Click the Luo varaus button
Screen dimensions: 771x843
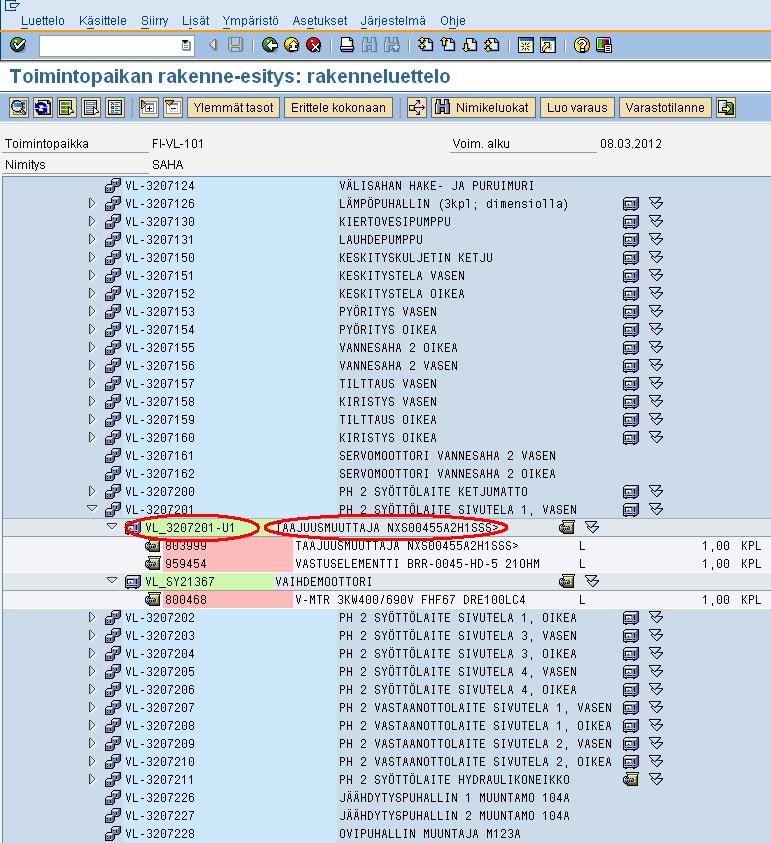coord(577,108)
